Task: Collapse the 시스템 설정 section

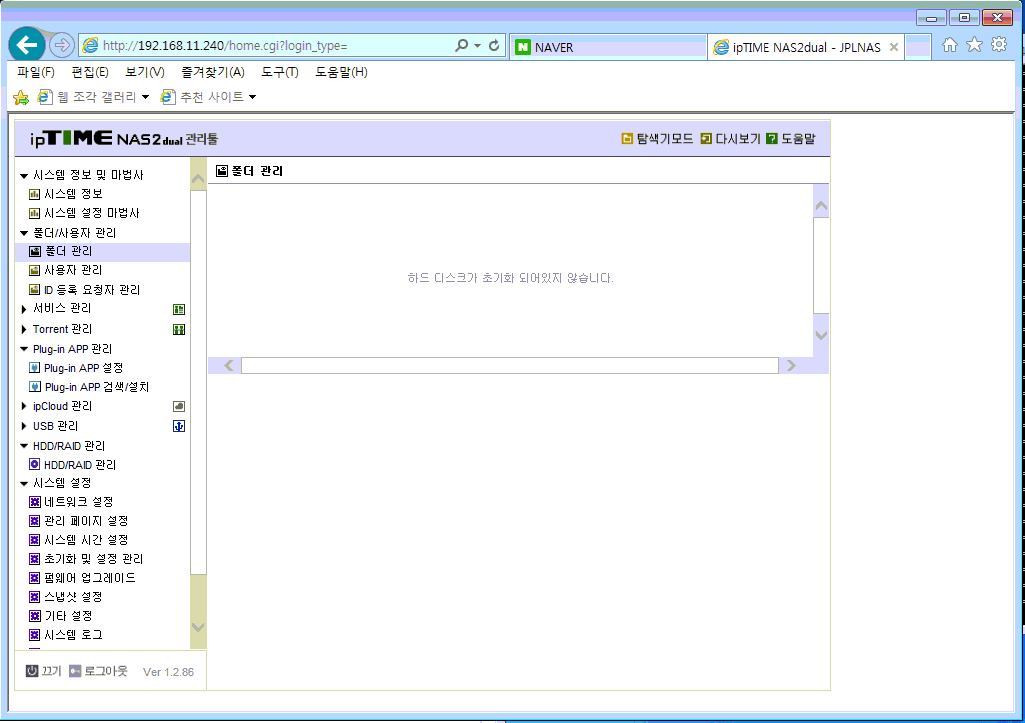Action: click(24, 484)
